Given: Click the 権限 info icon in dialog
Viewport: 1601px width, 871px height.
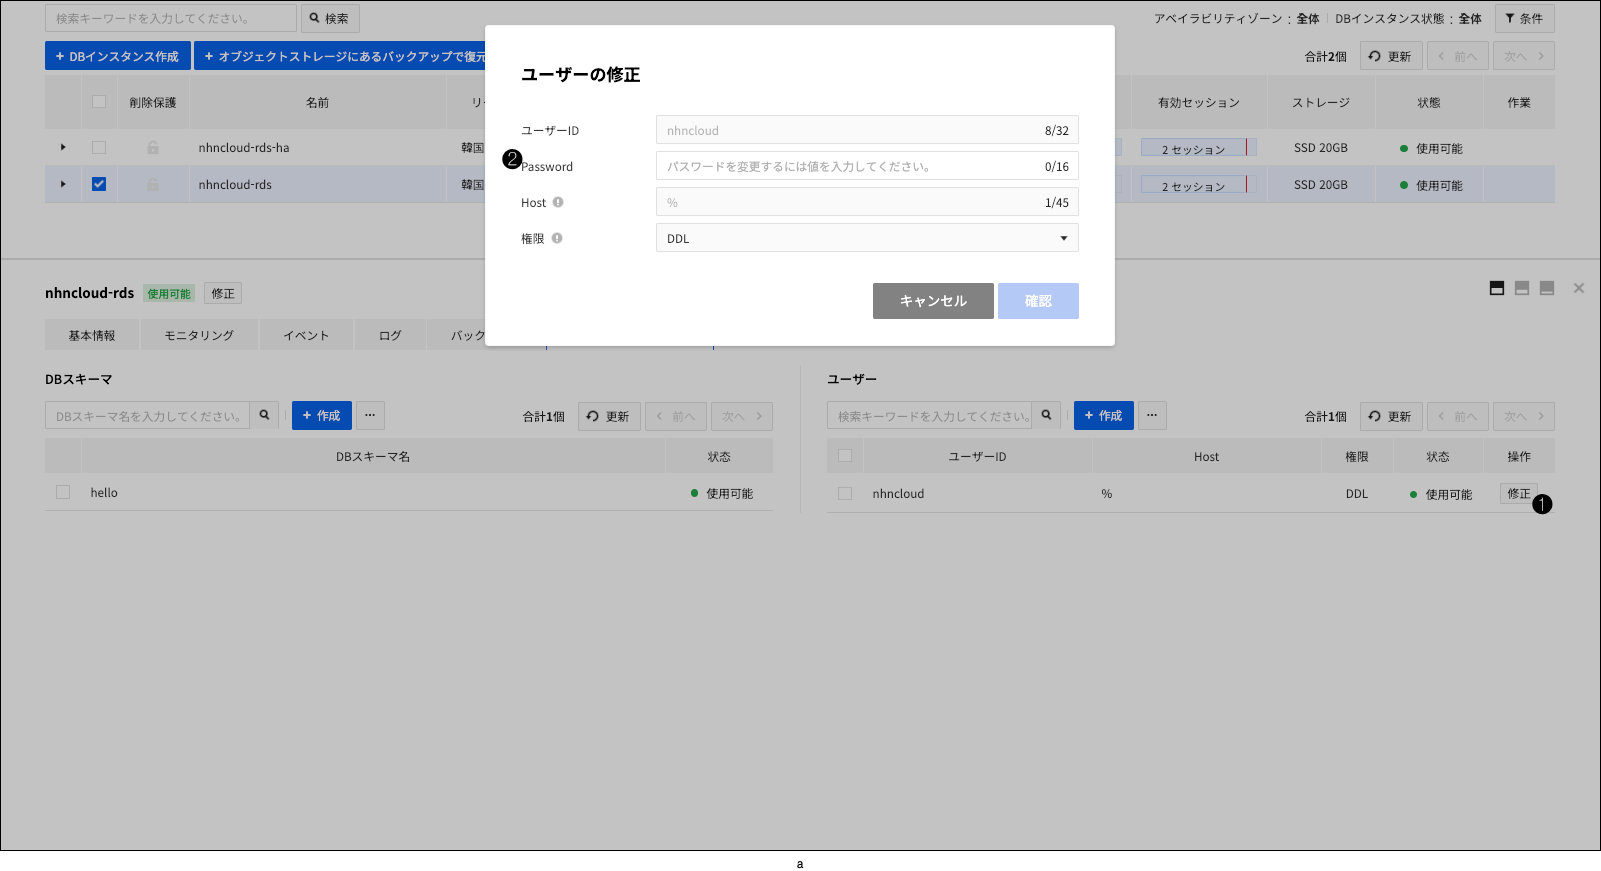Looking at the screenshot, I should pyautogui.click(x=557, y=238).
